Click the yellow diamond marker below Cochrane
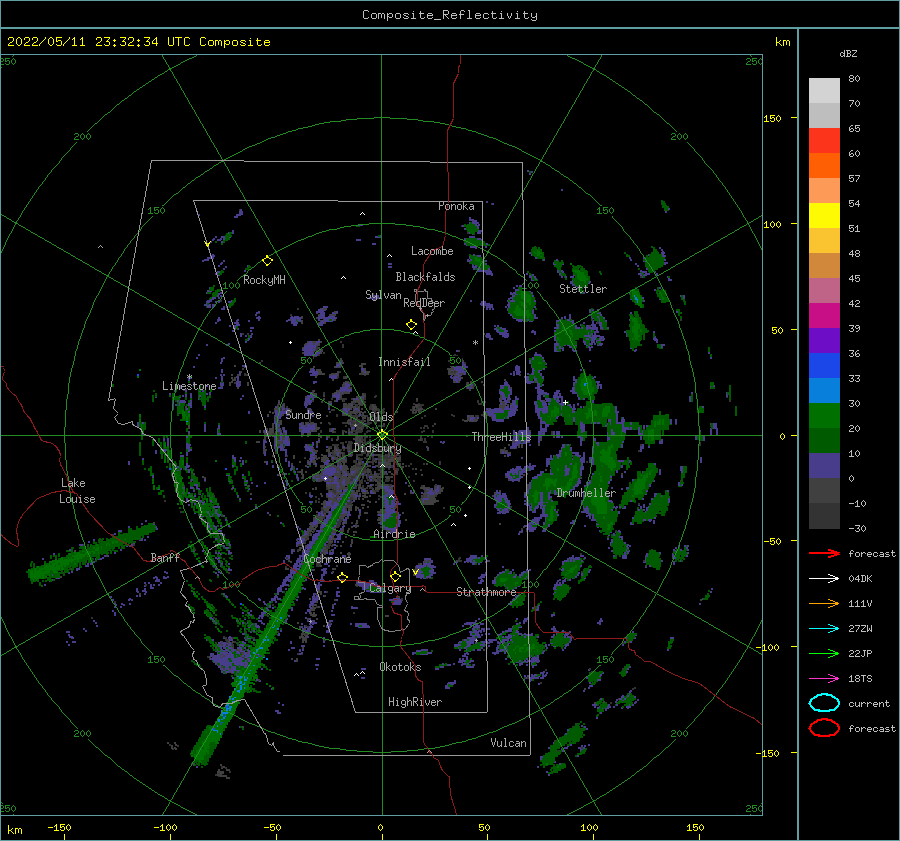The image size is (900, 841). [342, 578]
